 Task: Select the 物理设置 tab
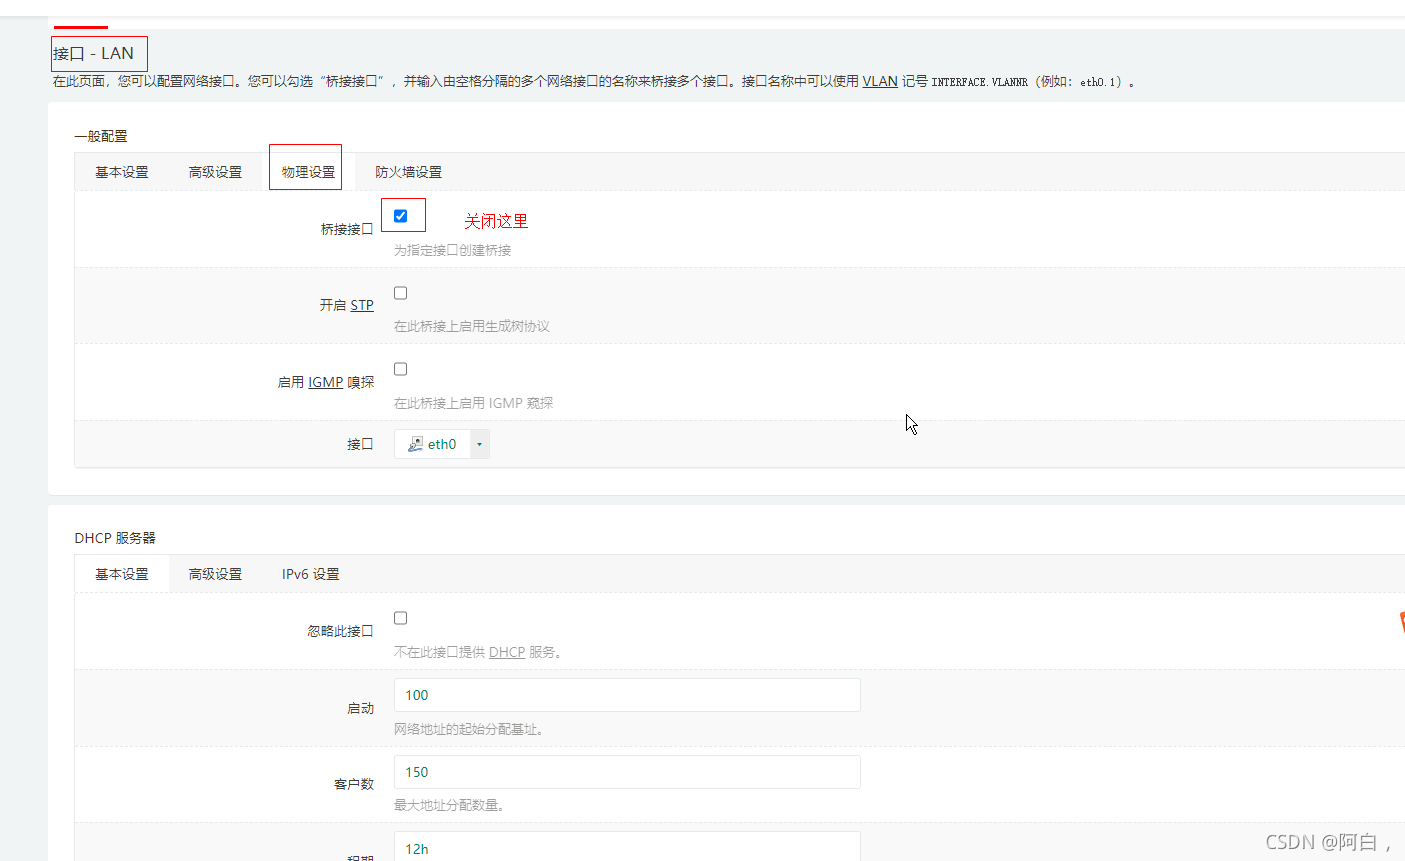tap(308, 172)
